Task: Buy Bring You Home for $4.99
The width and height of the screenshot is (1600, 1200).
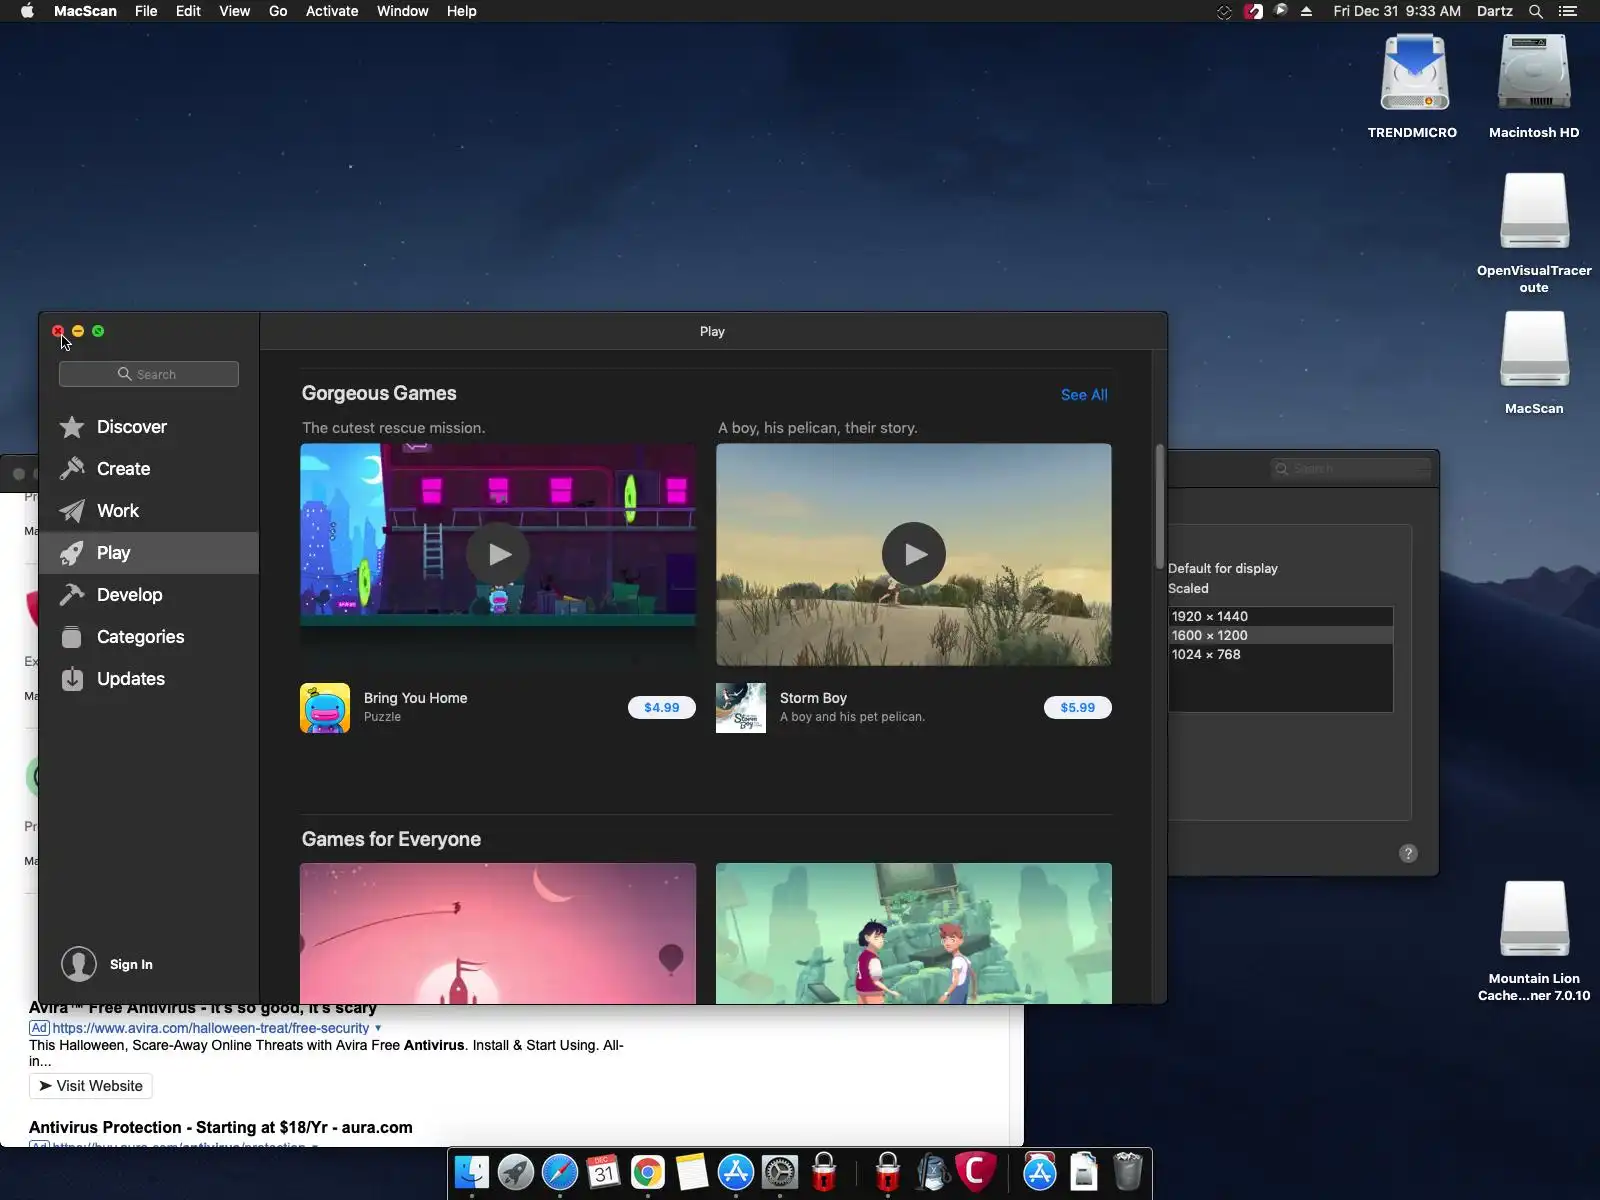Action: [x=661, y=708]
